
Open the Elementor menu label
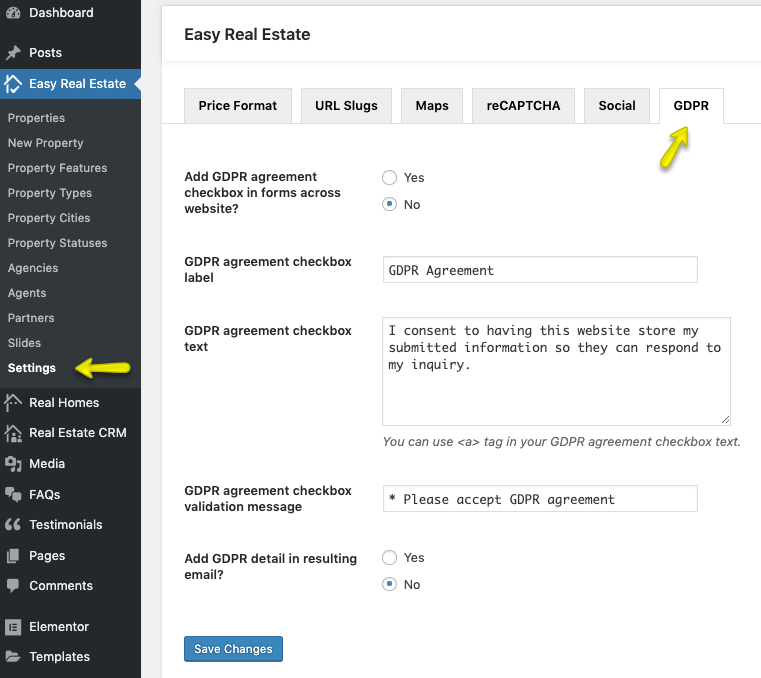pos(59,627)
